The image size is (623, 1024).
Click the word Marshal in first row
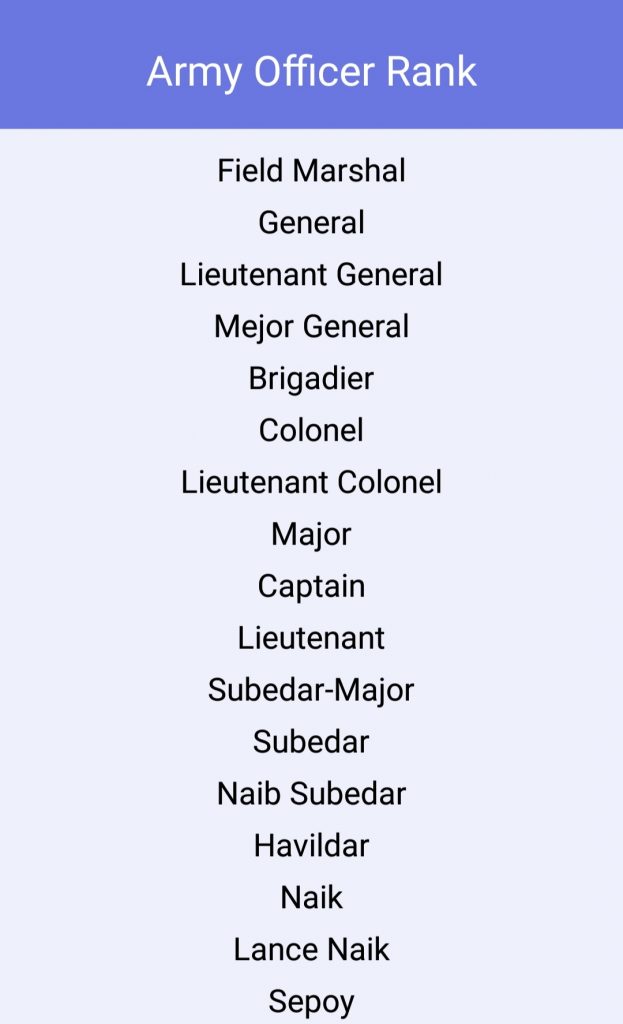349,171
